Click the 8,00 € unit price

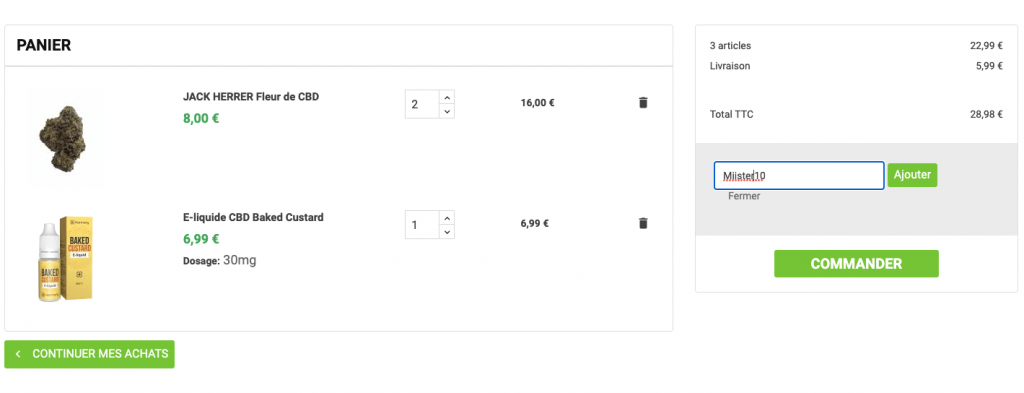pyautogui.click(x=201, y=119)
